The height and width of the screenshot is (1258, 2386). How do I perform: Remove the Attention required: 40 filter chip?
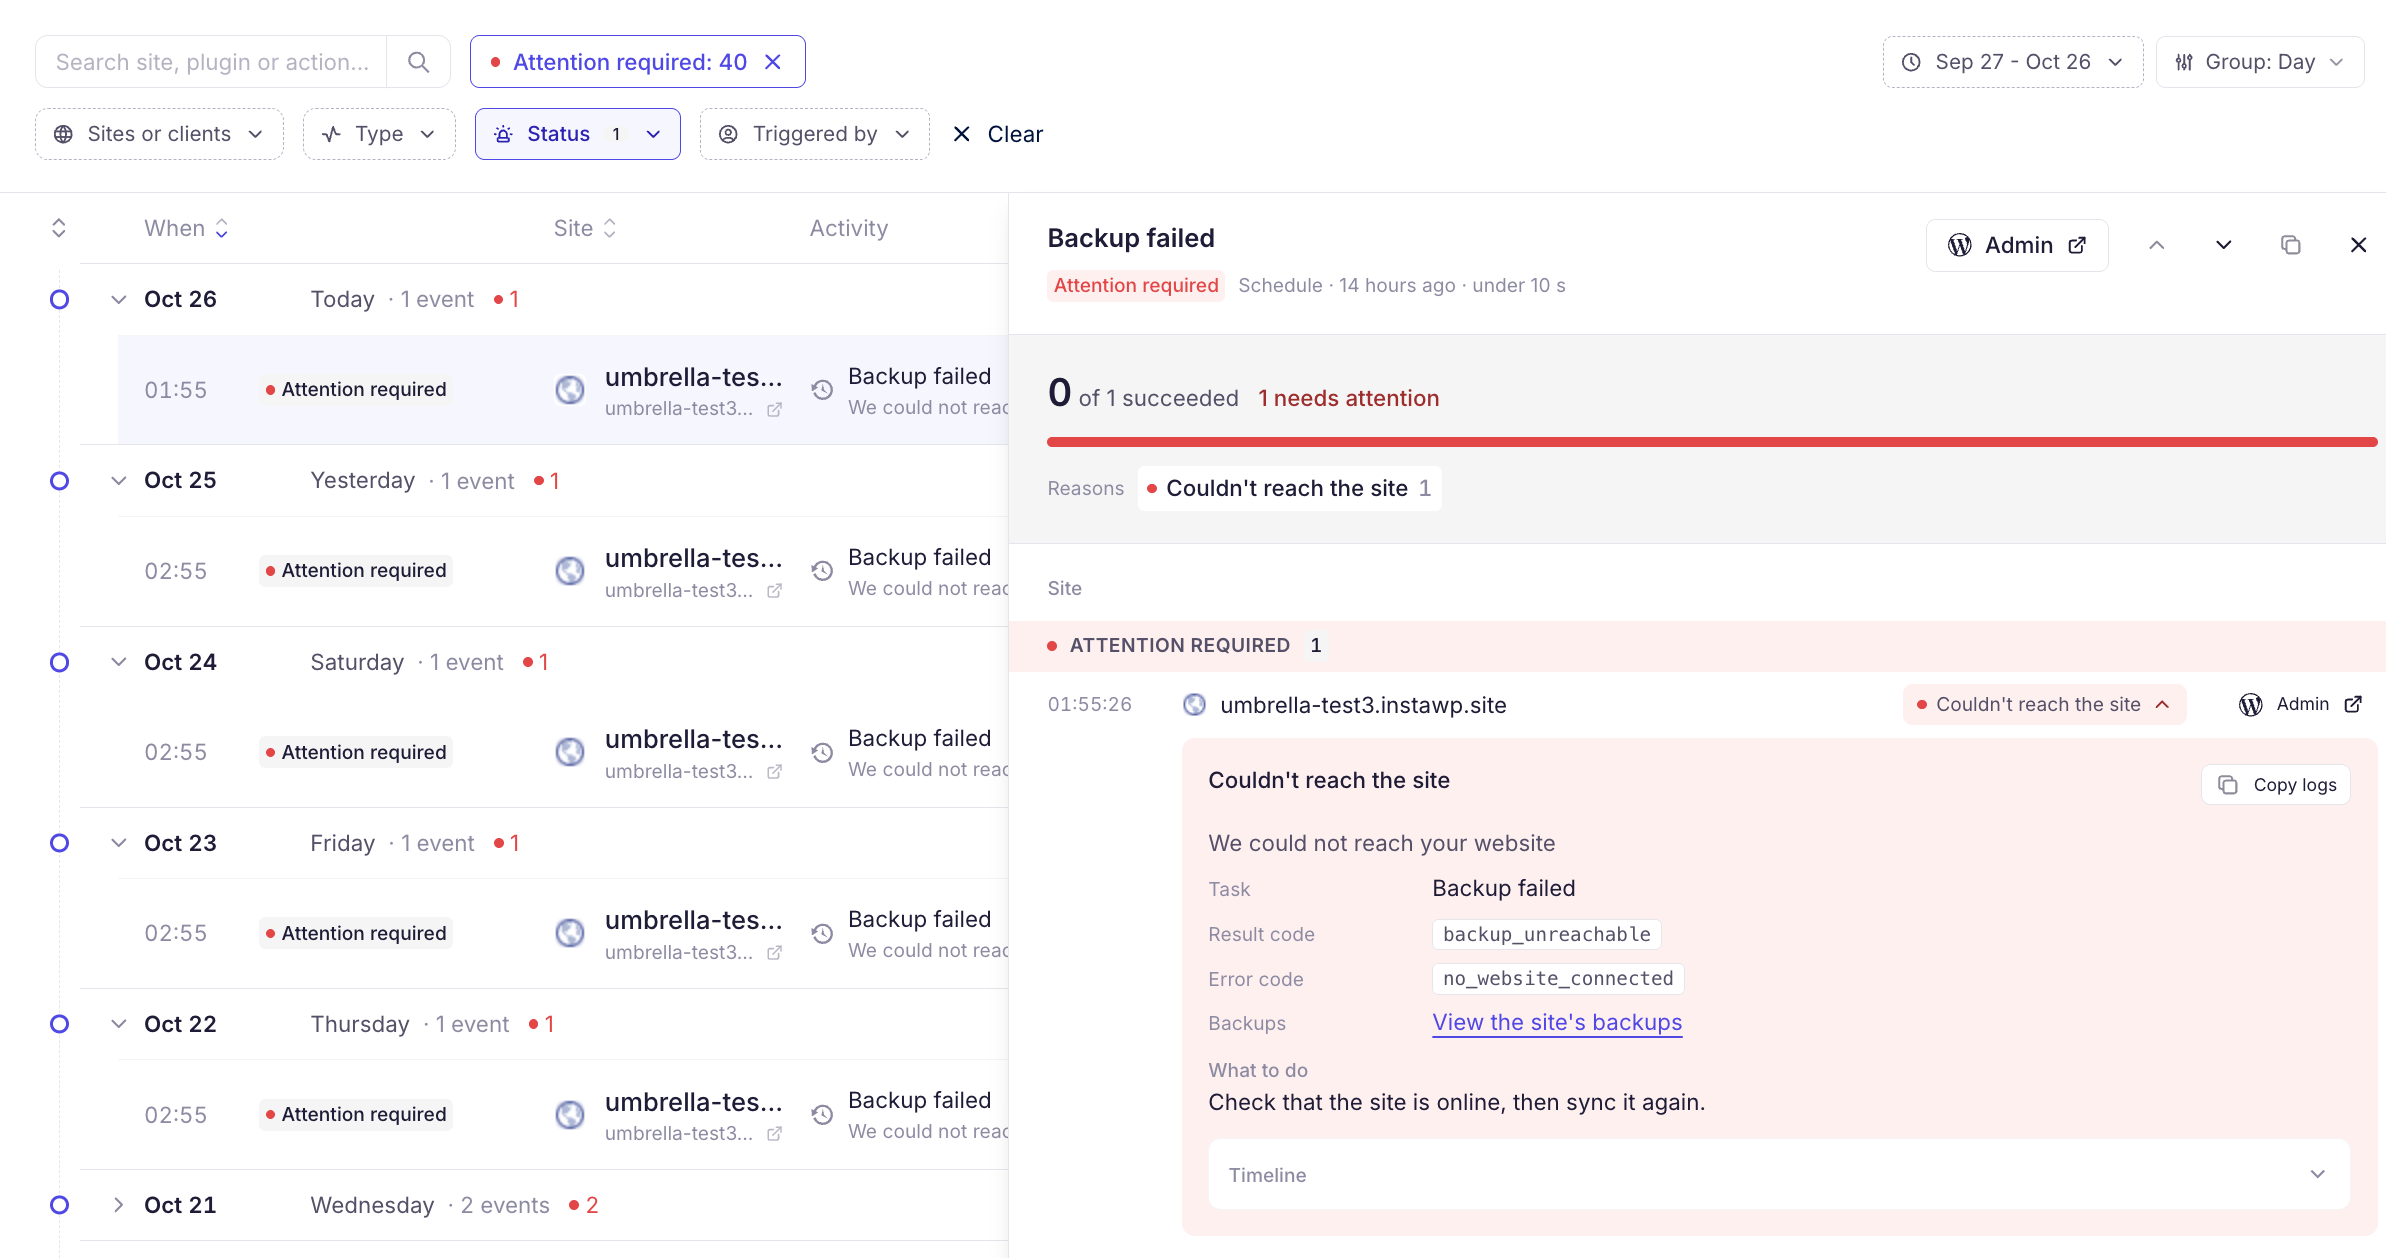pos(773,62)
